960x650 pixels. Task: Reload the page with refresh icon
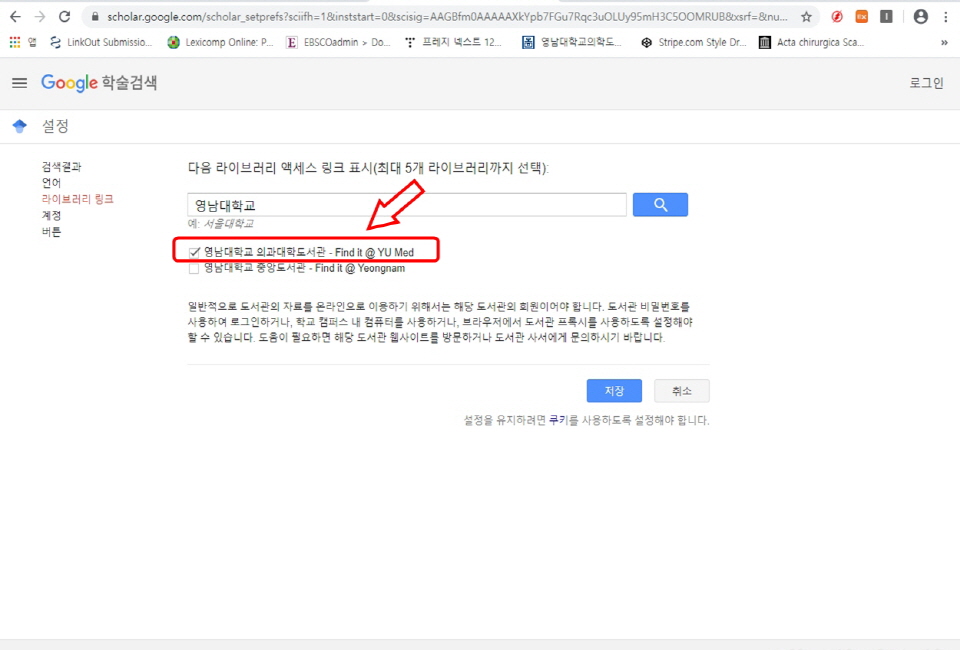coord(65,17)
